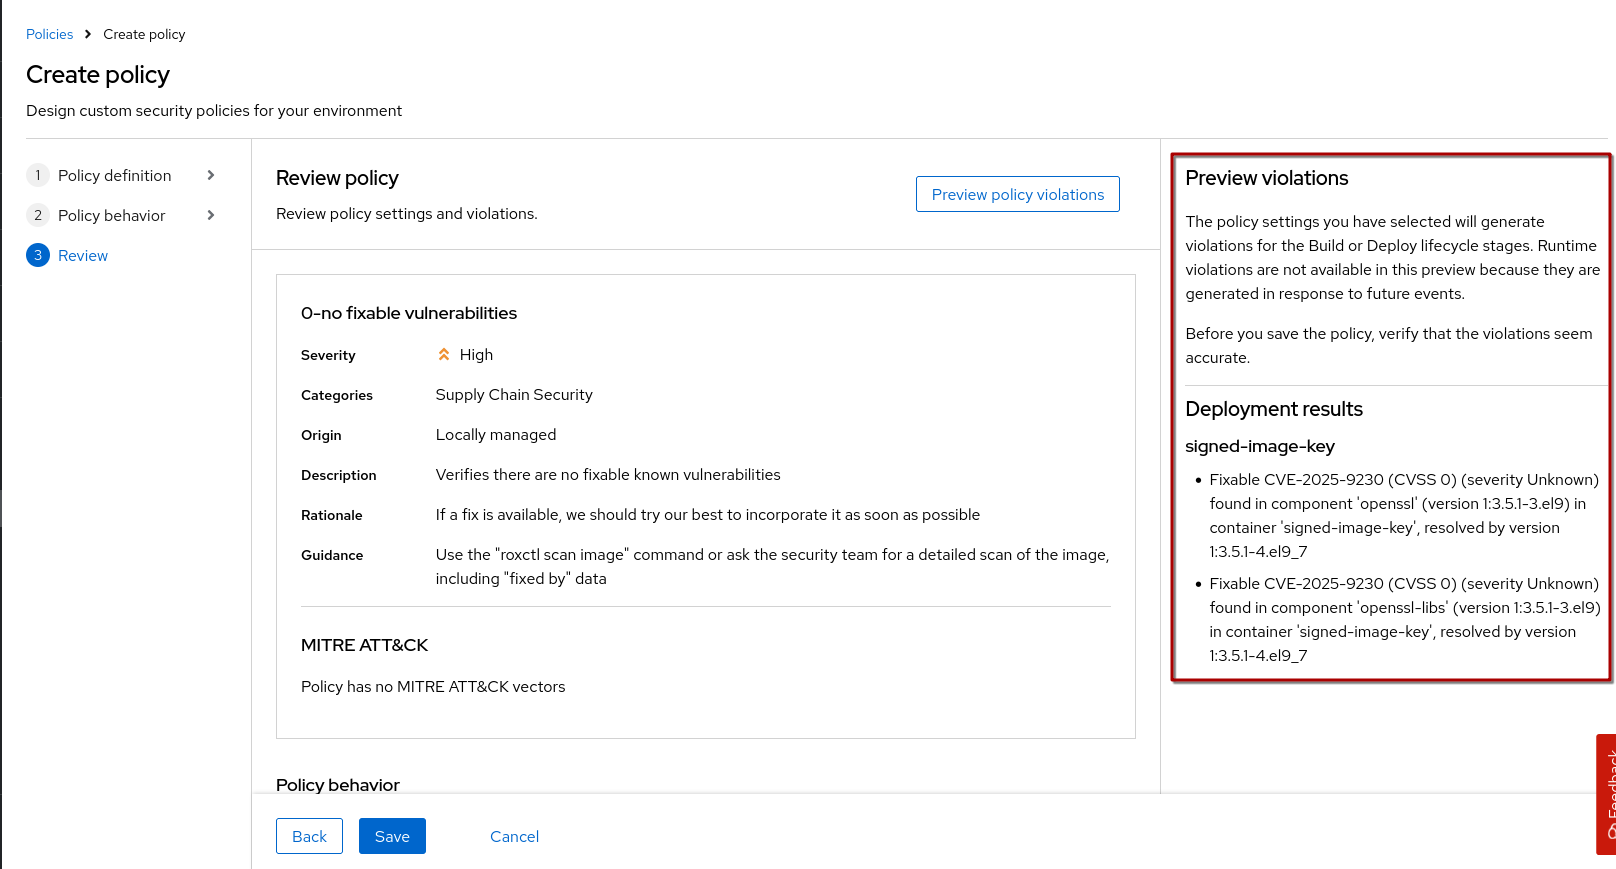The height and width of the screenshot is (869, 1616).
Task: Click the blue step 3 number badge
Action: click(38, 256)
